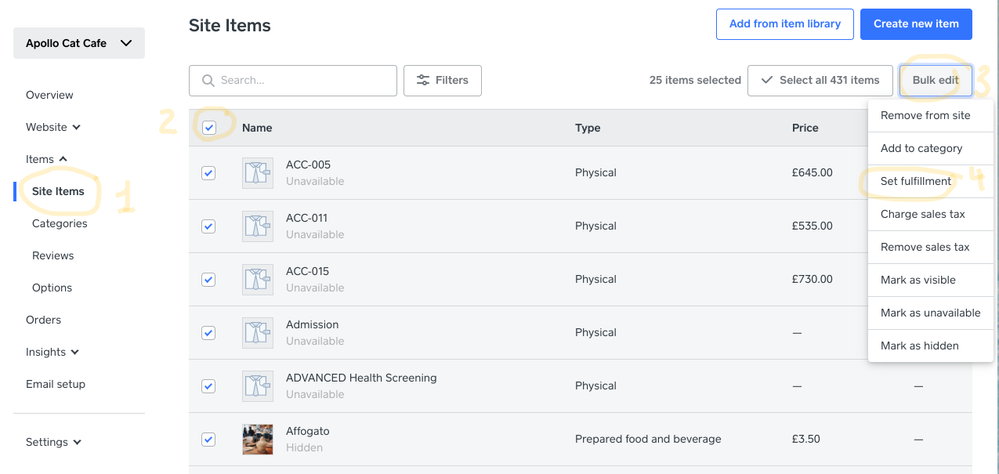999x474 pixels.
Task: Uncheck the ACC-005 row checkbox
Action: (x=209, y=173)
